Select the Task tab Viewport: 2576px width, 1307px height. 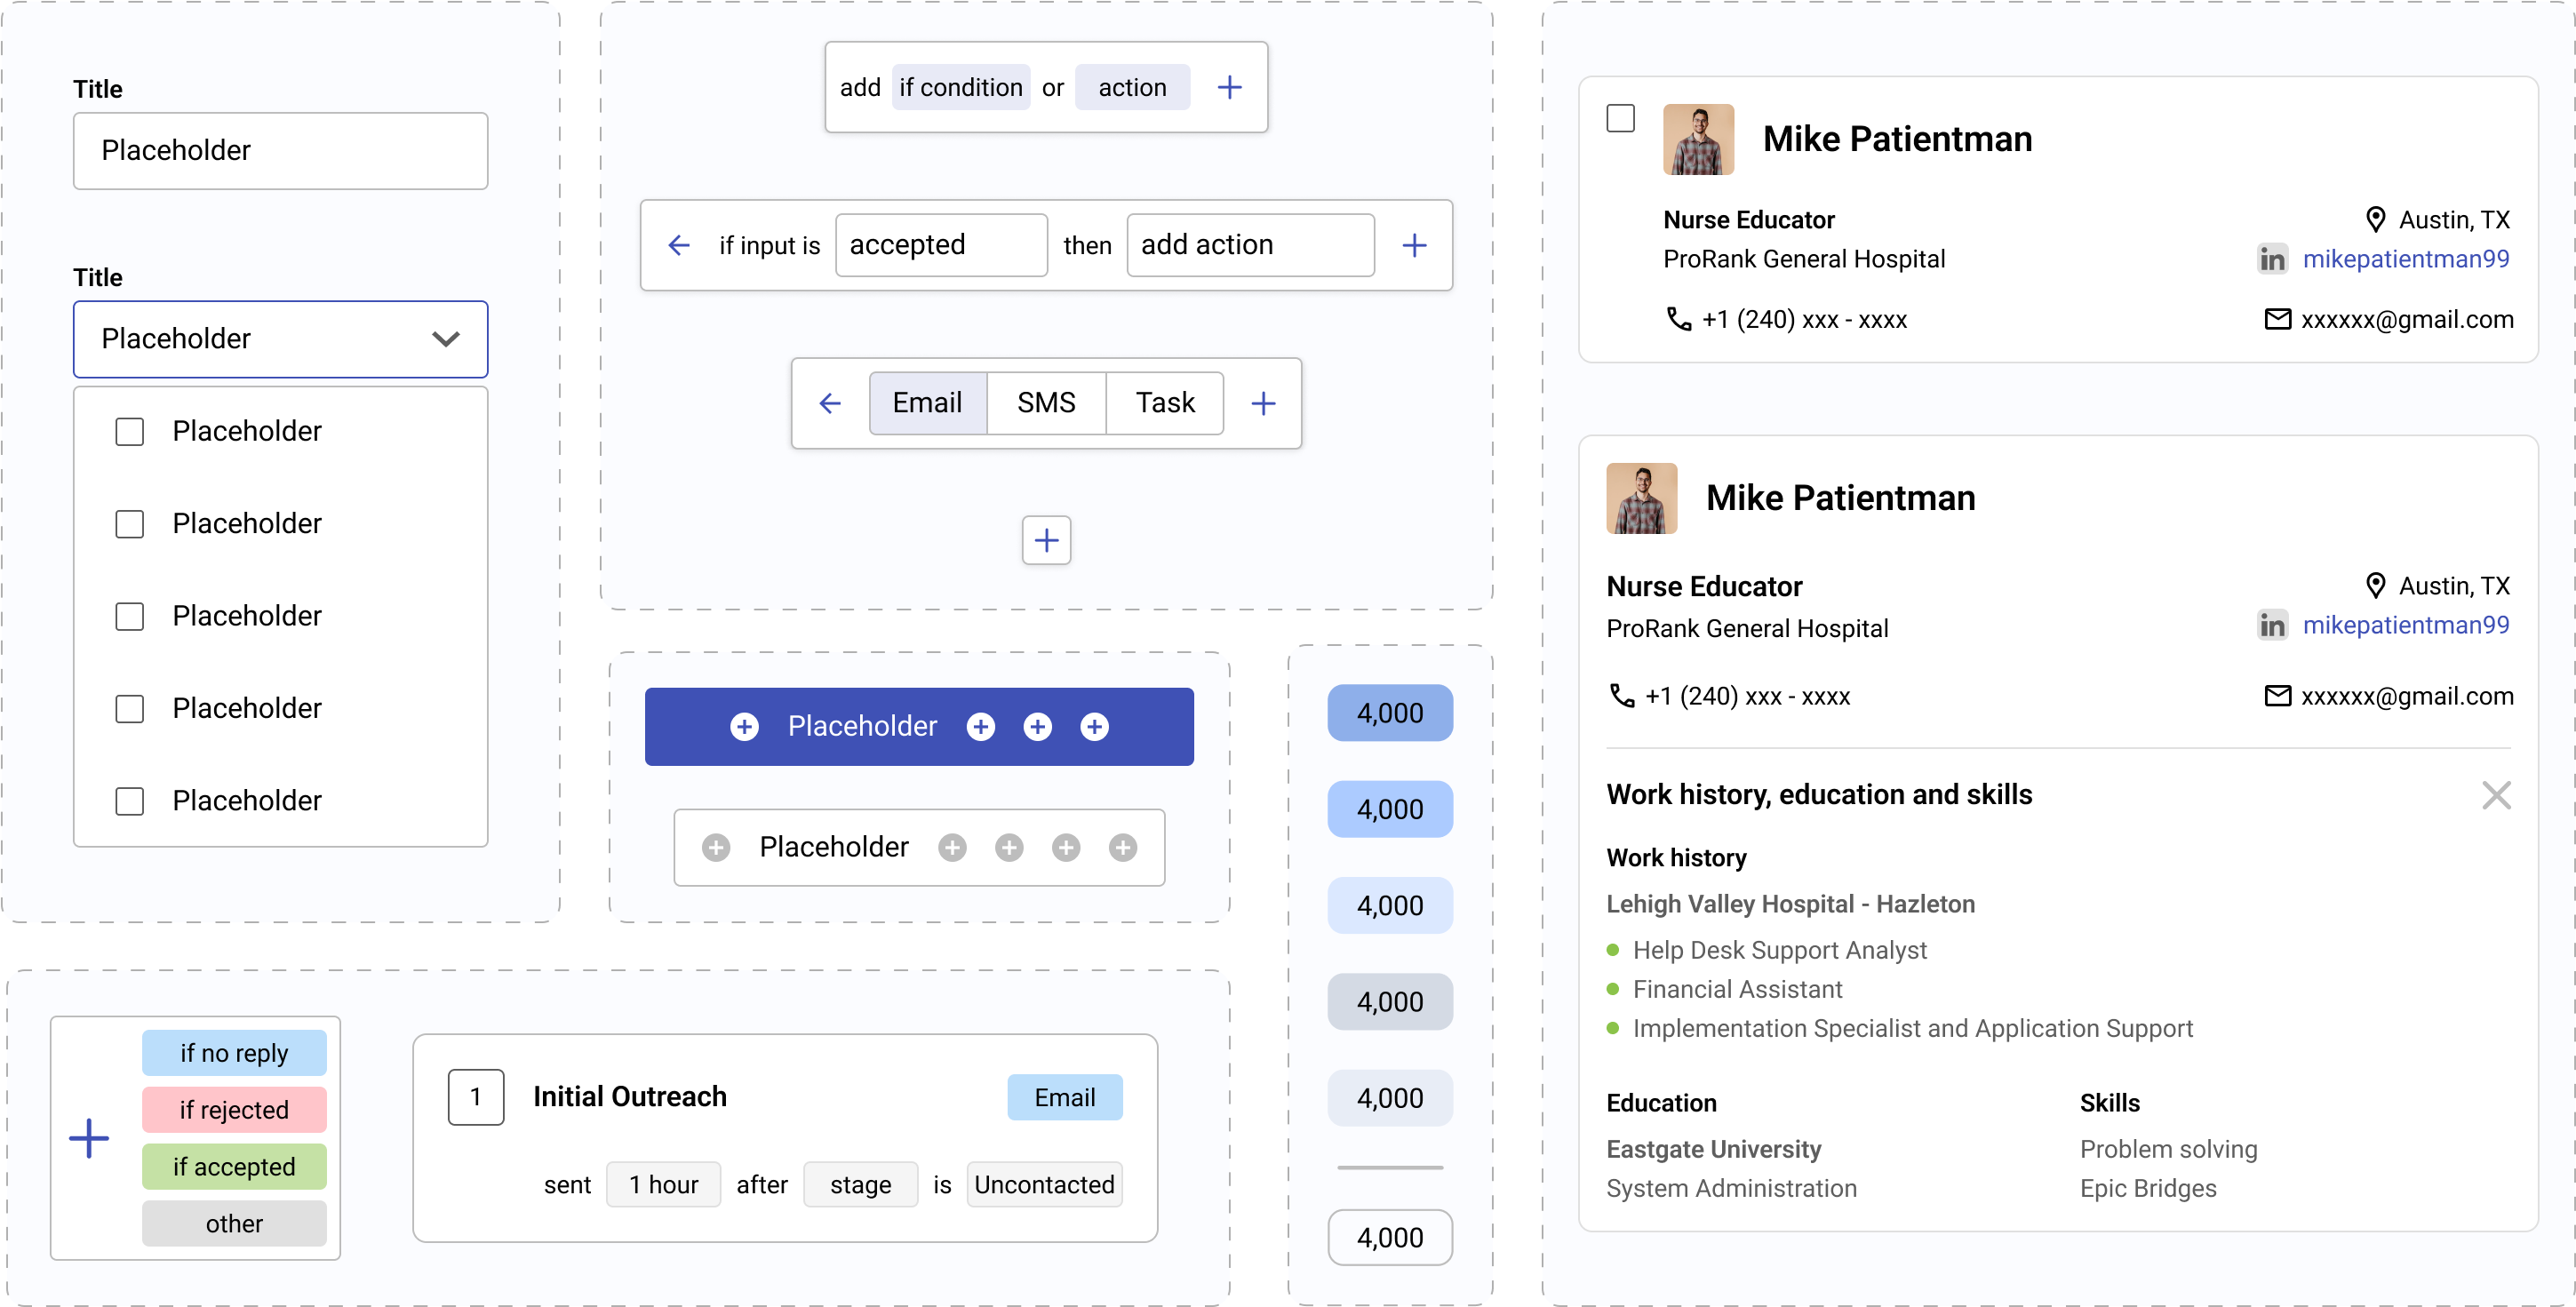[1165, 403]
